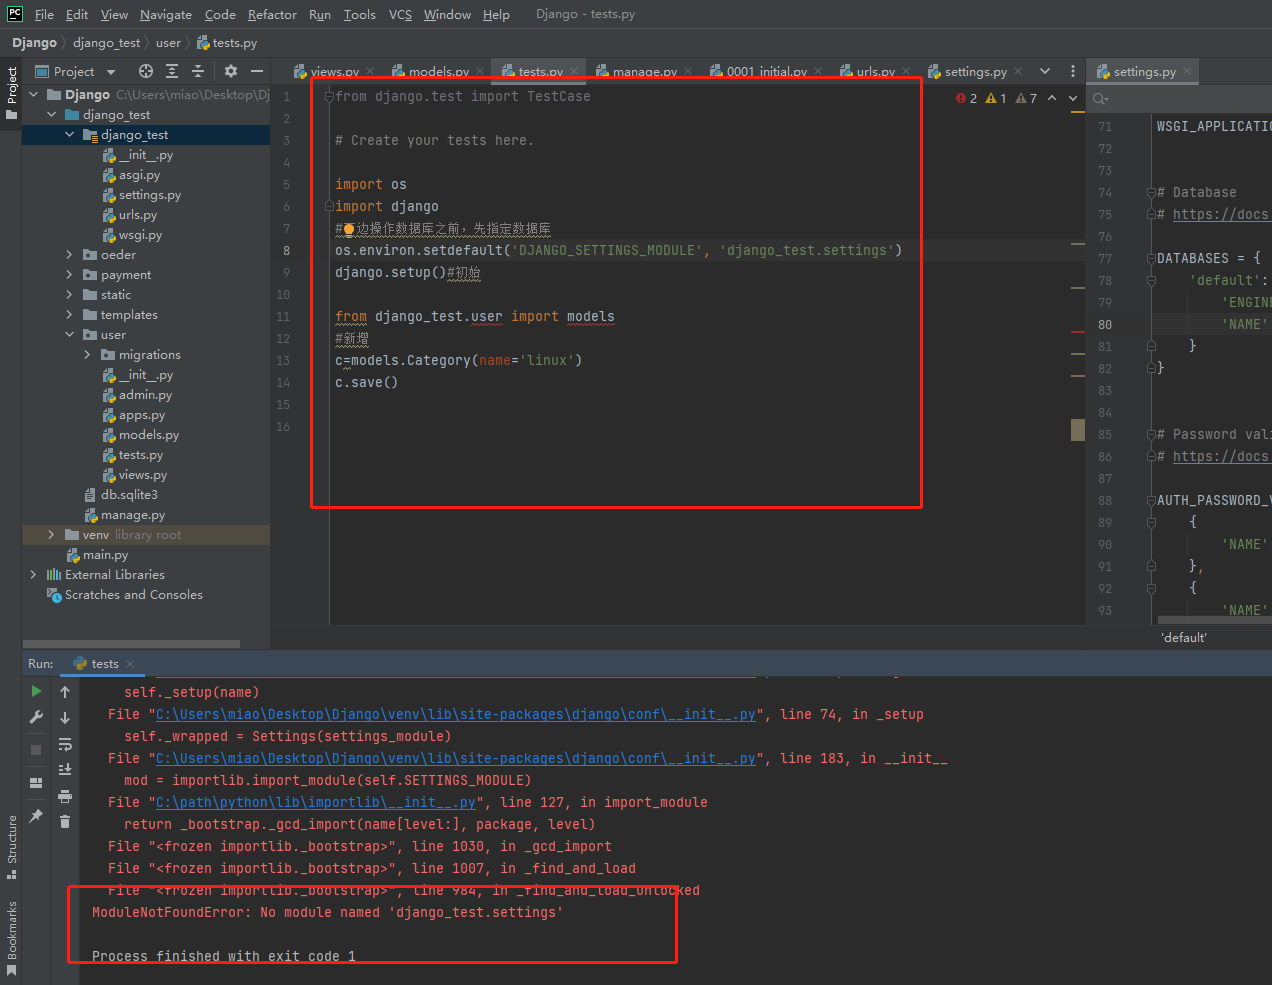
Task: Click the user breadcrumb
Action: tap(168, 43)
